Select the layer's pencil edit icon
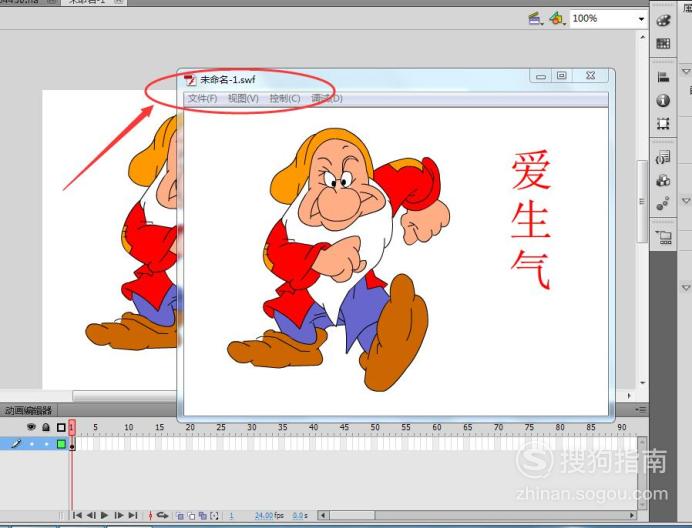The height and width of the screenshot is (528, 692). coord(16,443)
